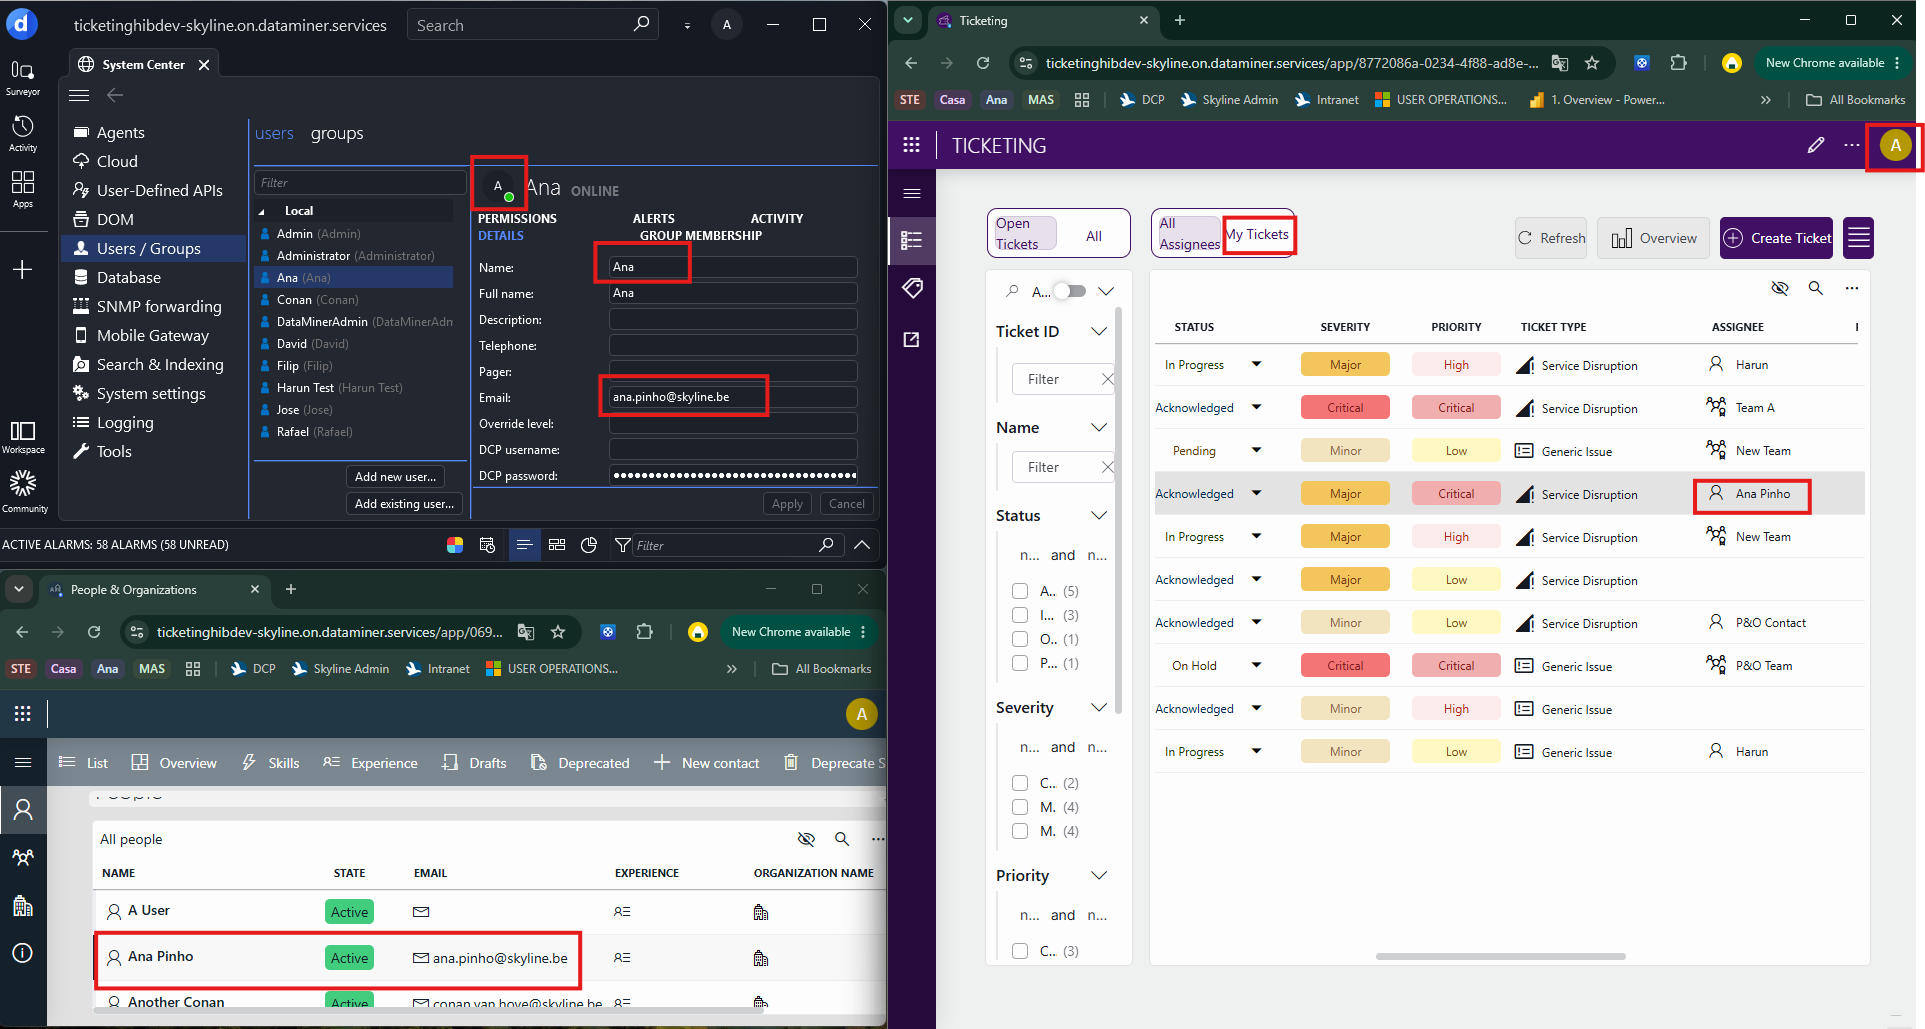This screenshot has height=1029, width=1925.
Task: Check the first Status checkbox with count 5
Action: [1020, 591]
